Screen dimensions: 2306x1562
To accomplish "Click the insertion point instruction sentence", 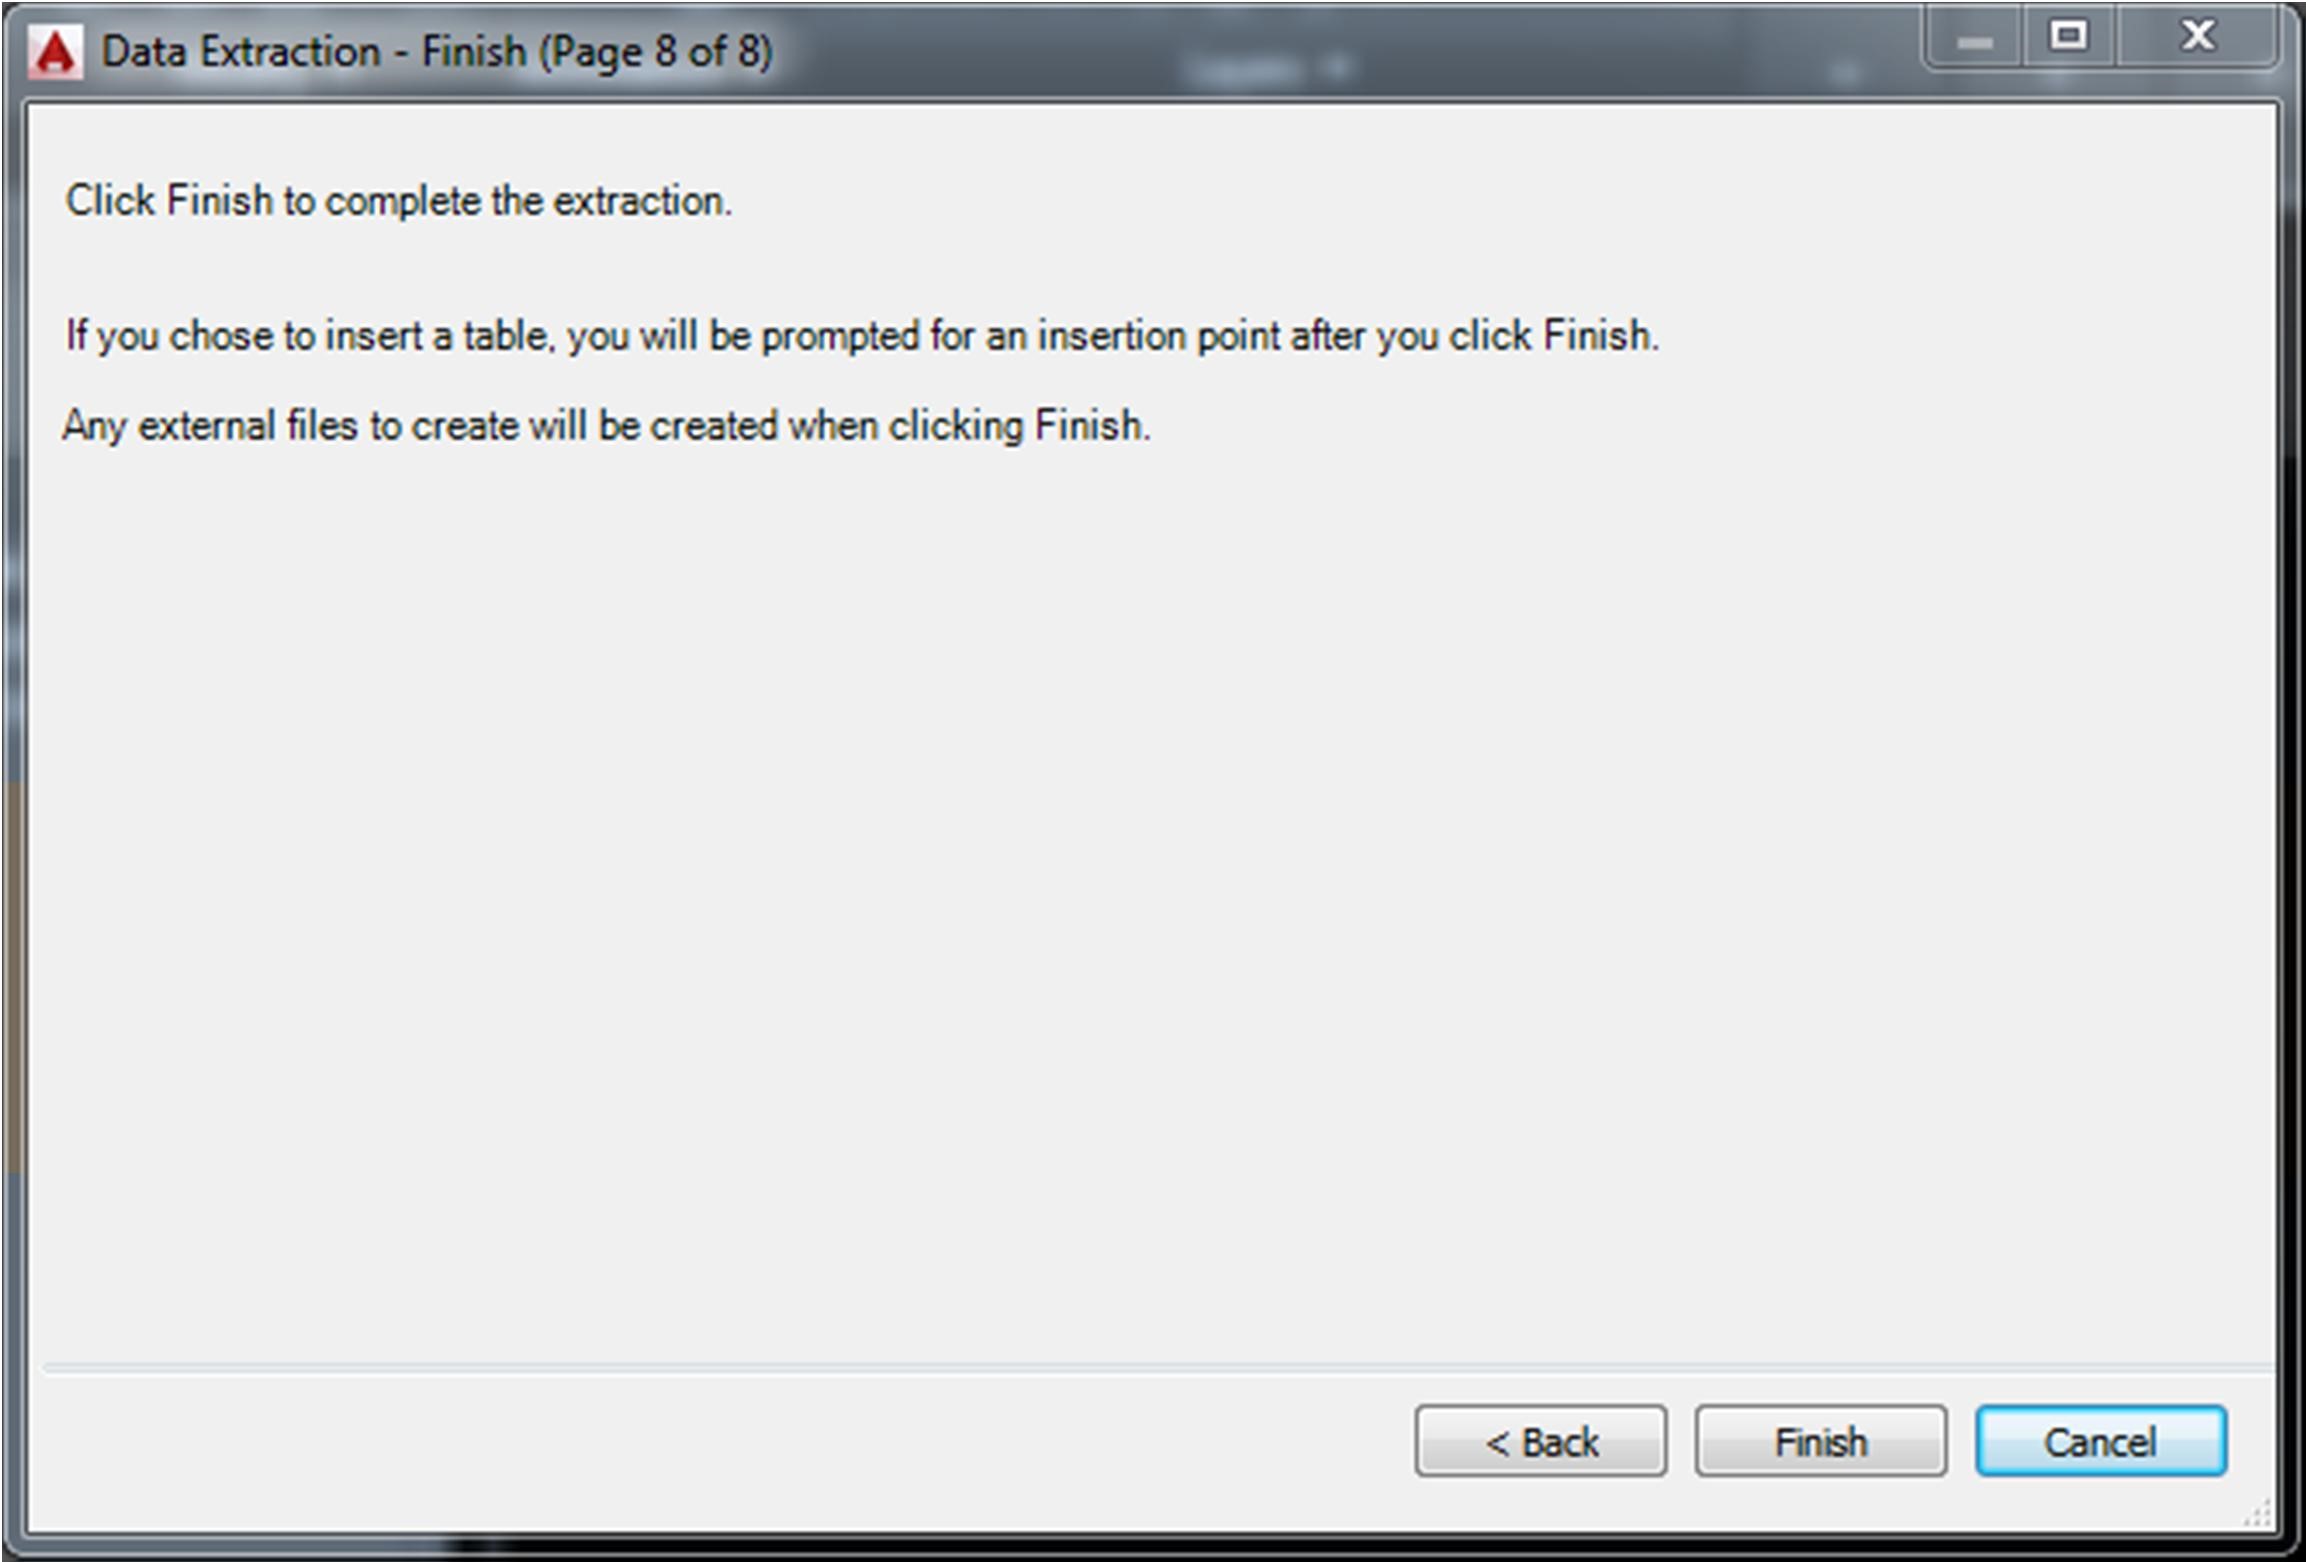I will coord(862,336).
